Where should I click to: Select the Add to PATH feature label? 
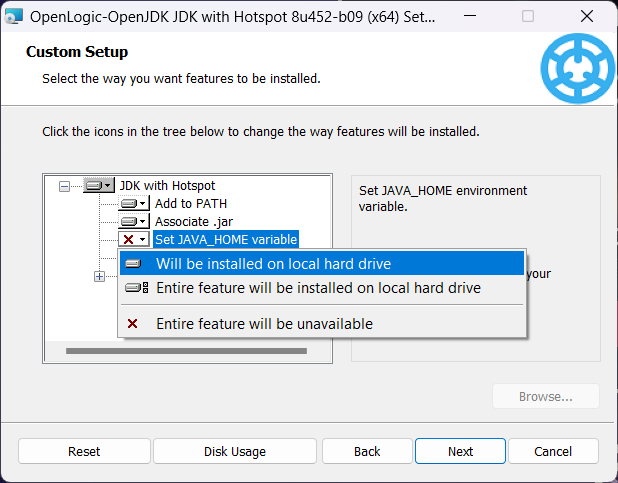pos(190,204)
